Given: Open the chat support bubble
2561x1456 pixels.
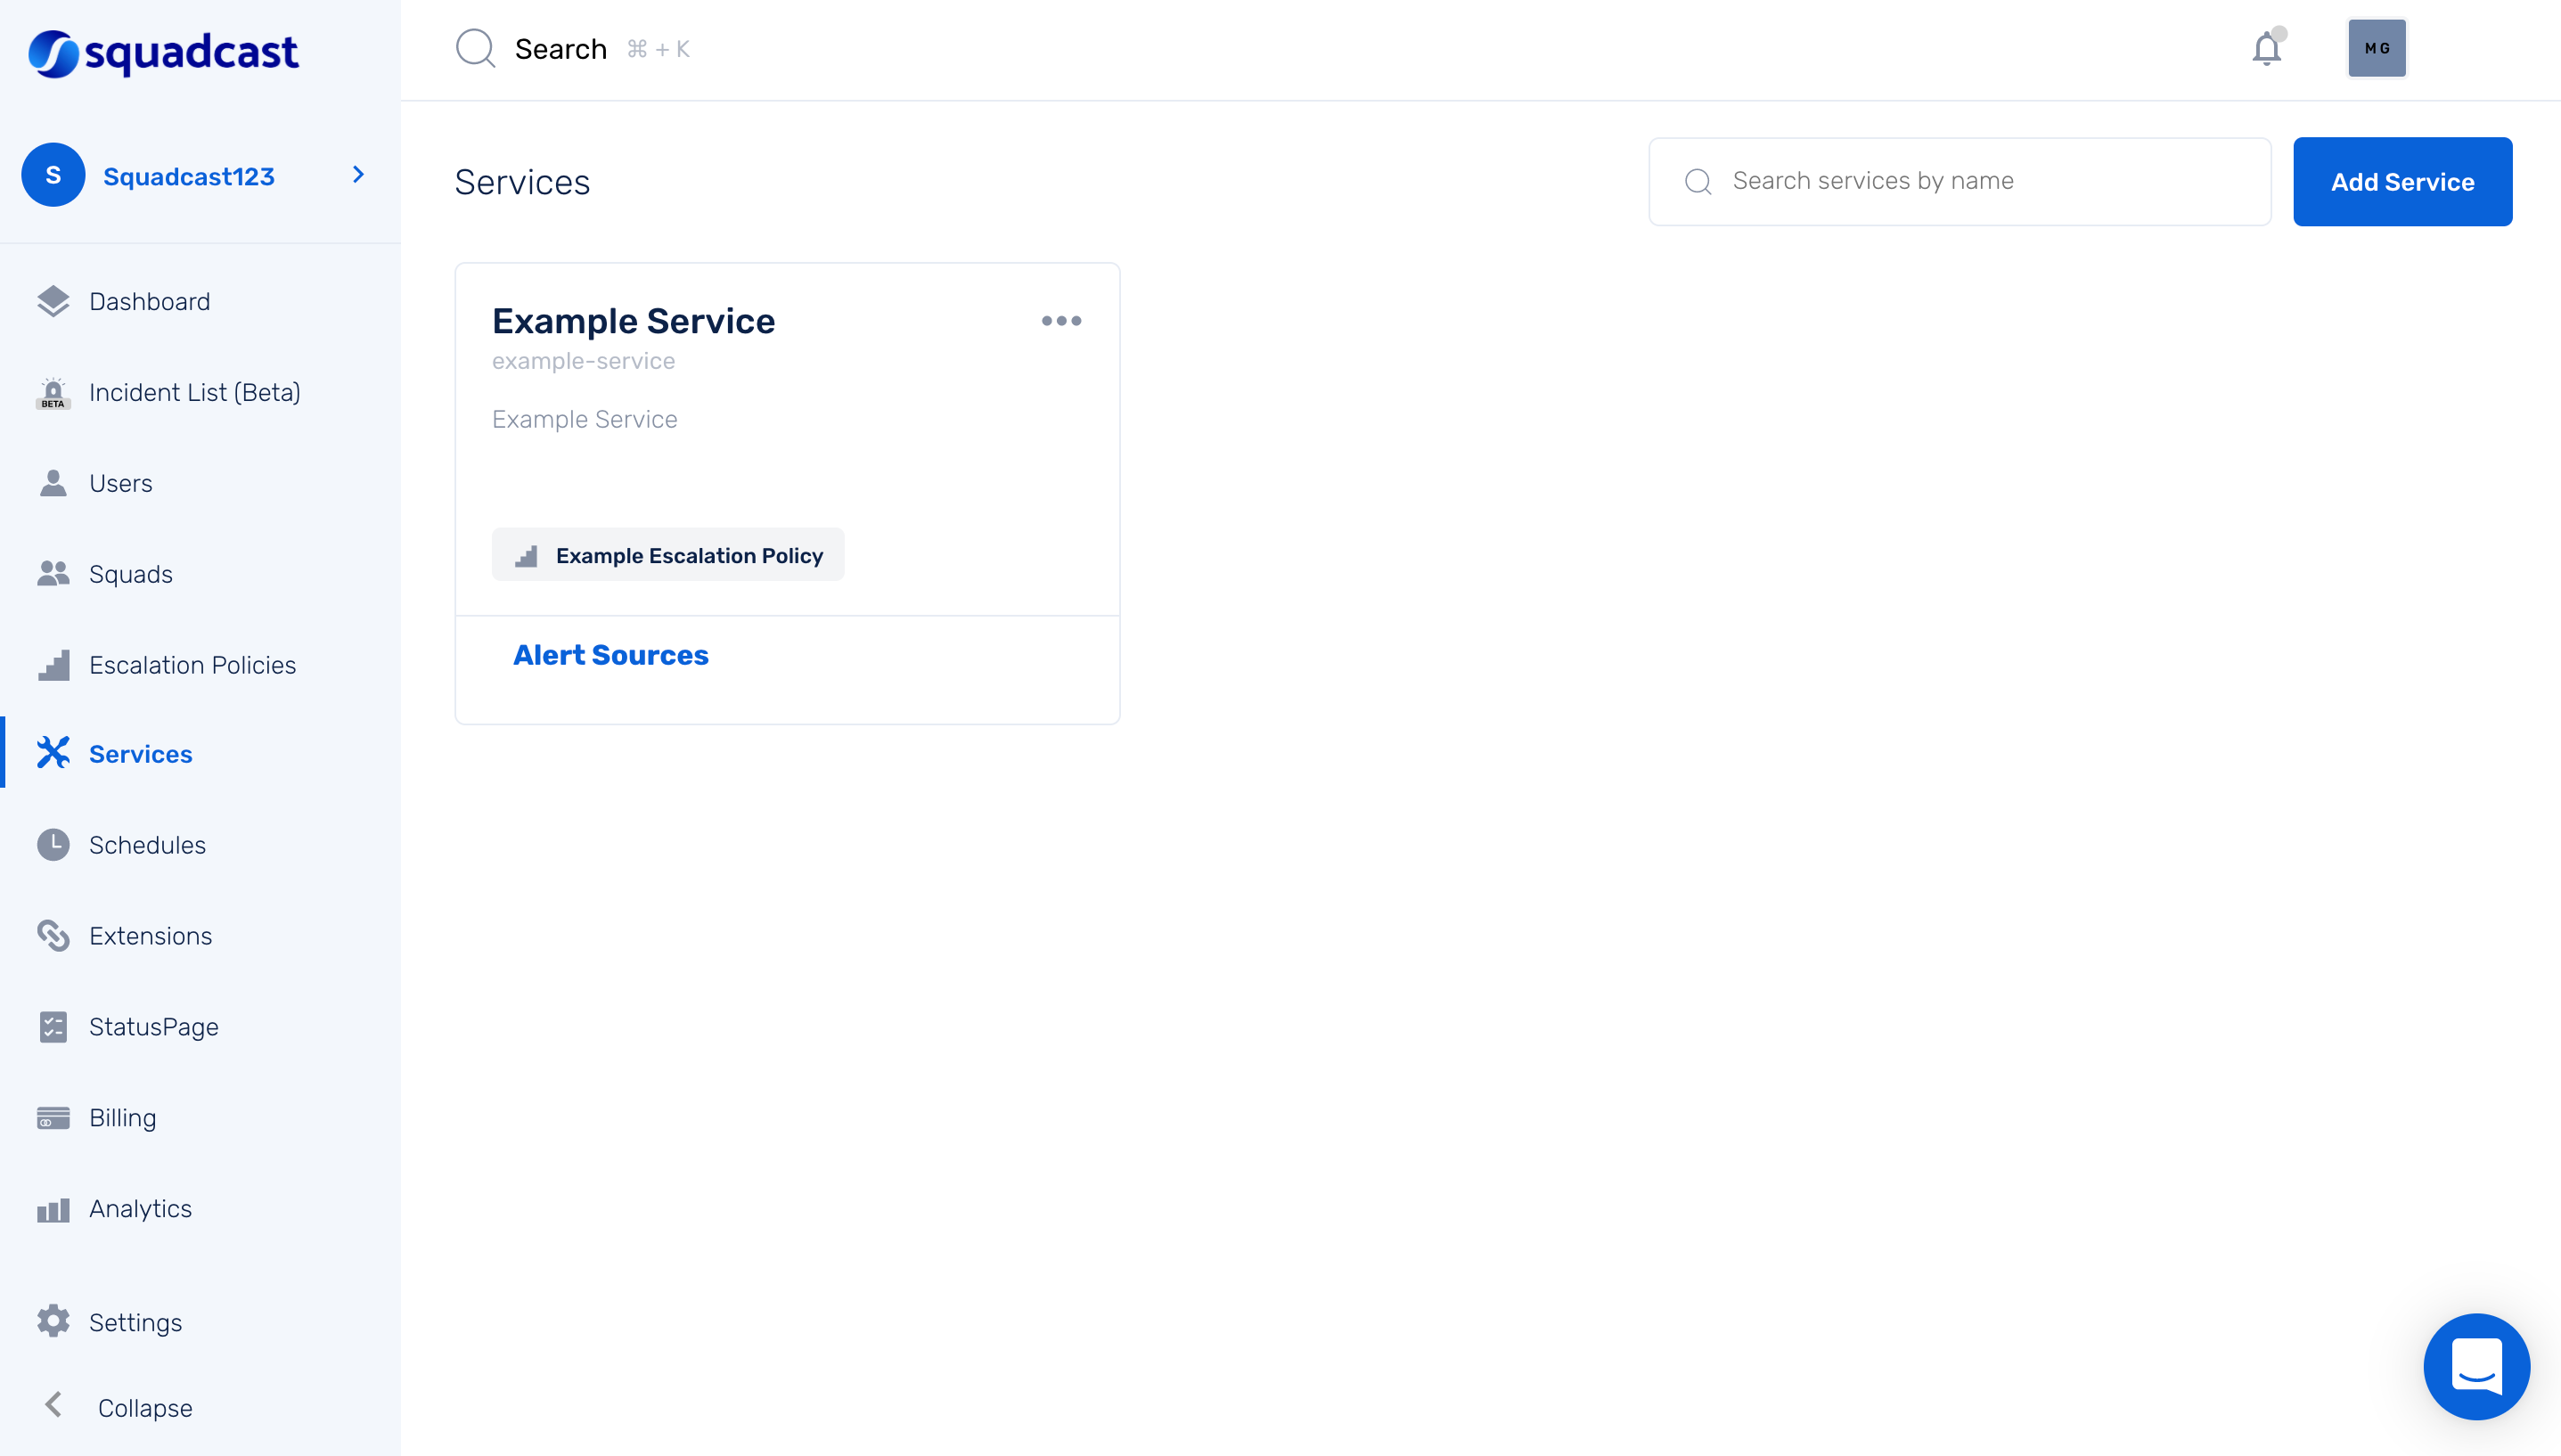Looking at the screenshot, I should [x=2476, y=1366].
